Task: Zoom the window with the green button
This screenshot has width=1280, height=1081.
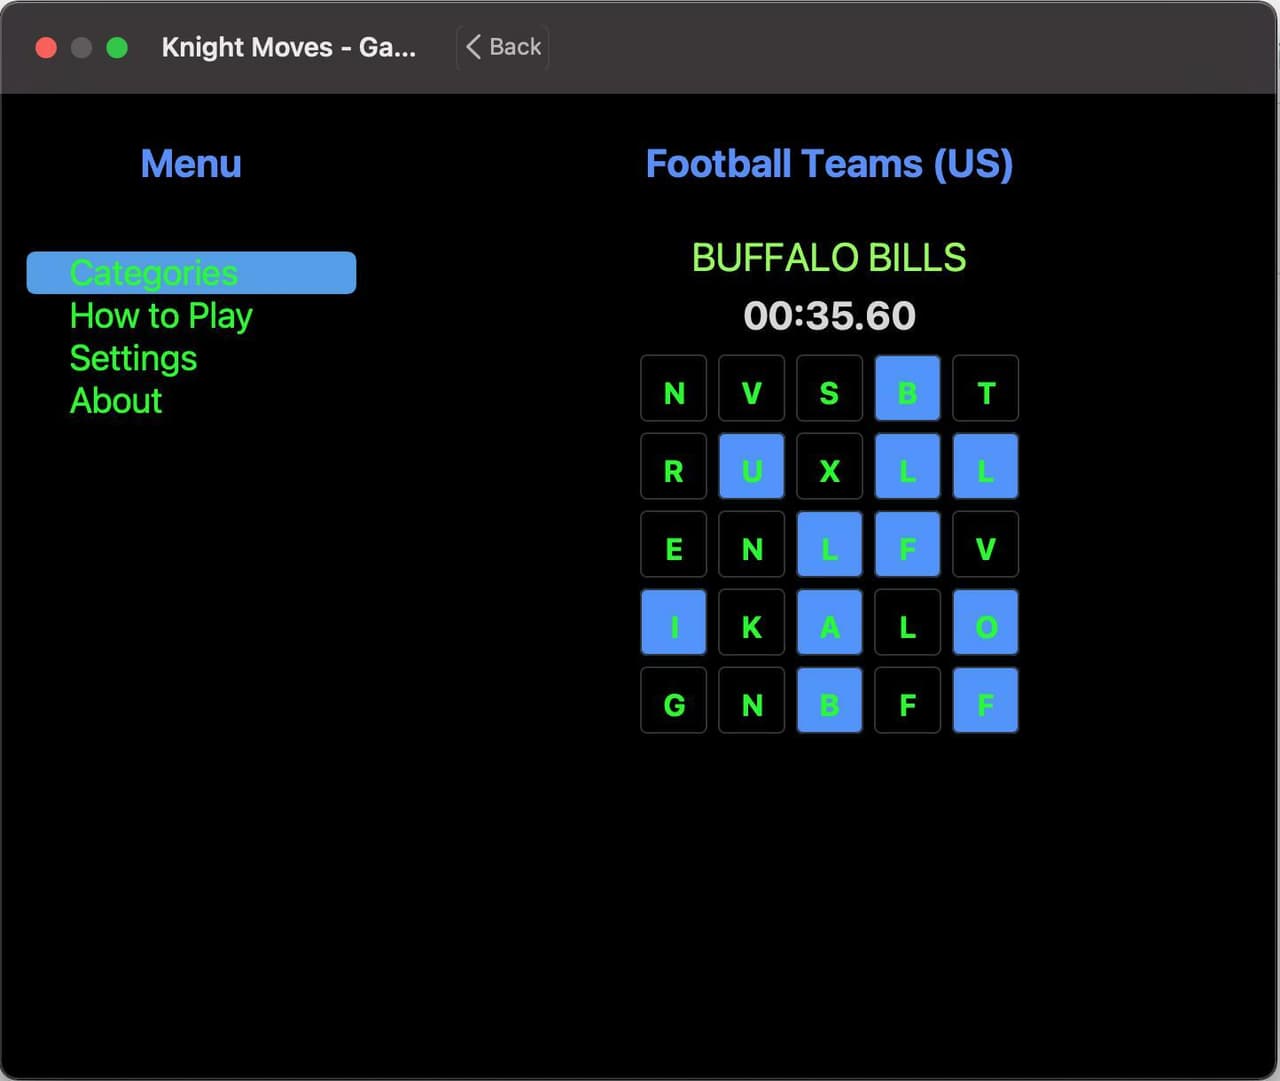Action: coord(117,47)
